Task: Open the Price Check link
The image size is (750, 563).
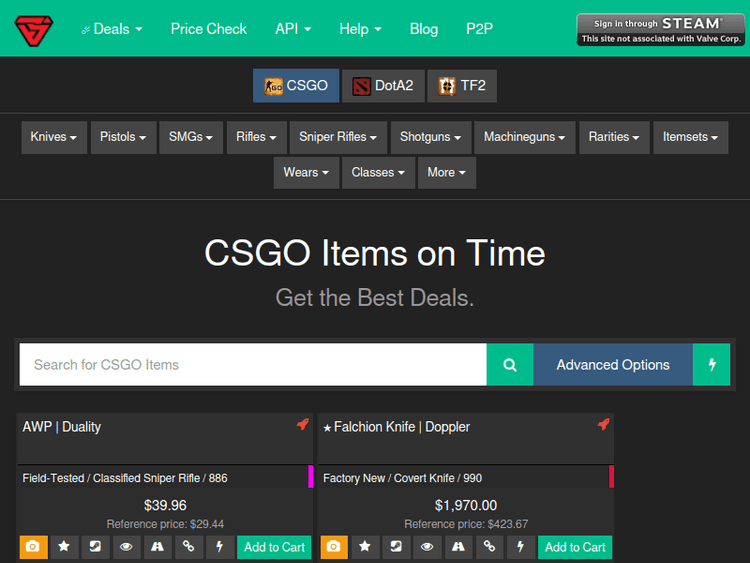Action: (x=208, y=29)
